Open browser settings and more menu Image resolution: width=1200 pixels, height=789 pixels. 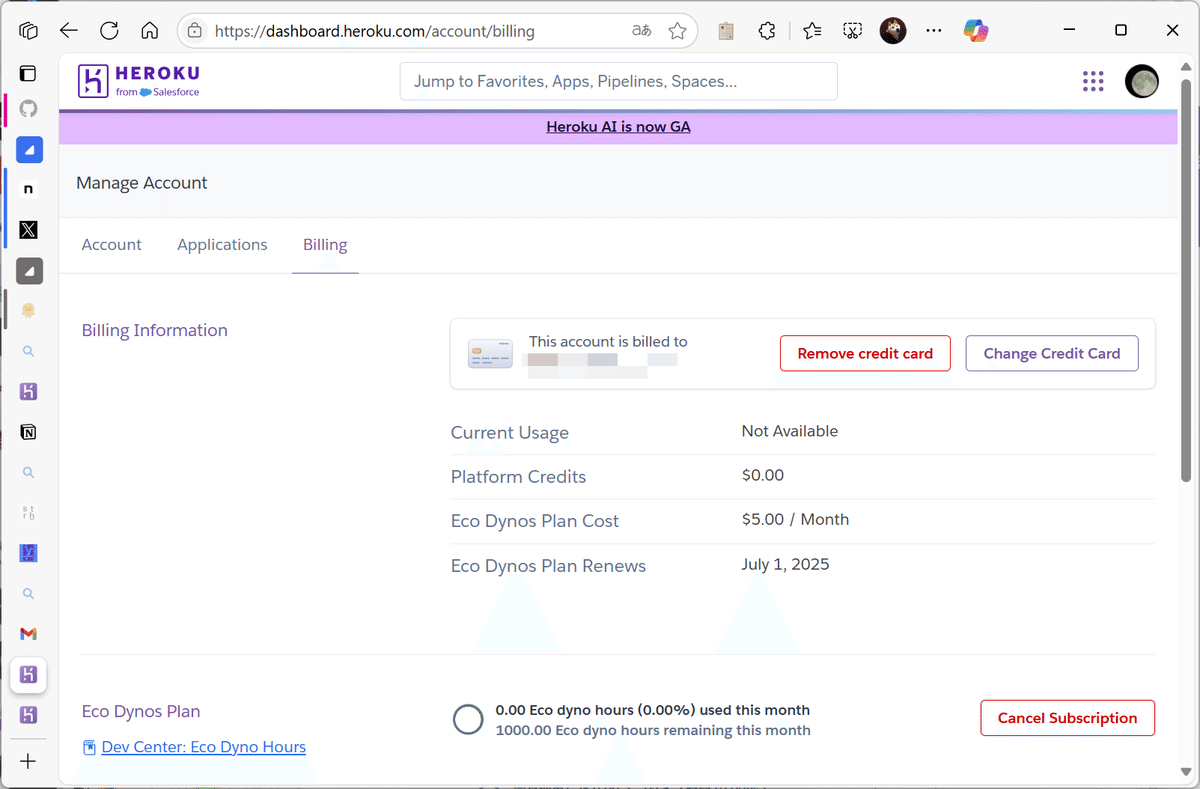[x=934, y=31]
